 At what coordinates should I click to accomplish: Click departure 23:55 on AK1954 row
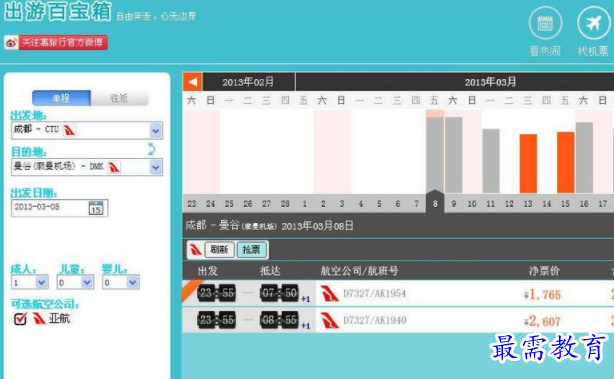(217, 293)
